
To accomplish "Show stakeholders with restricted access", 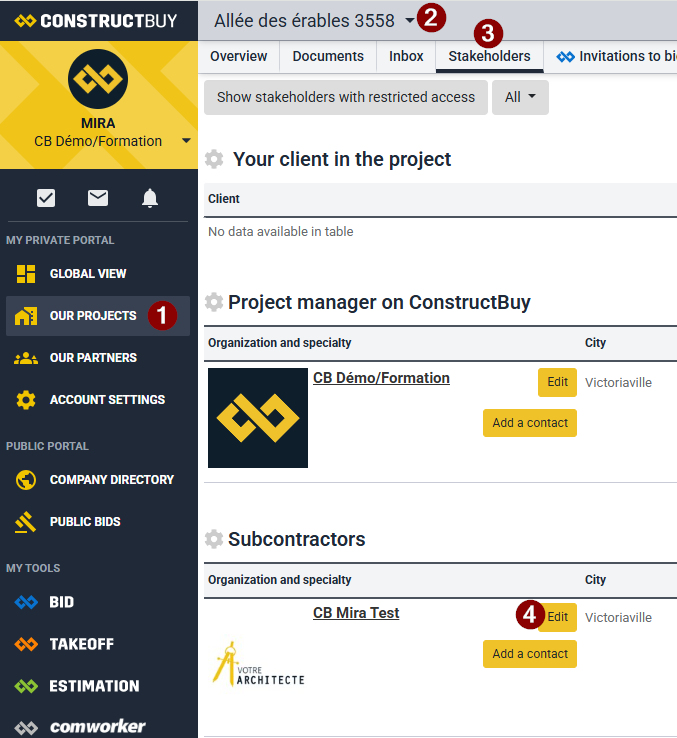I will point(346,97).
